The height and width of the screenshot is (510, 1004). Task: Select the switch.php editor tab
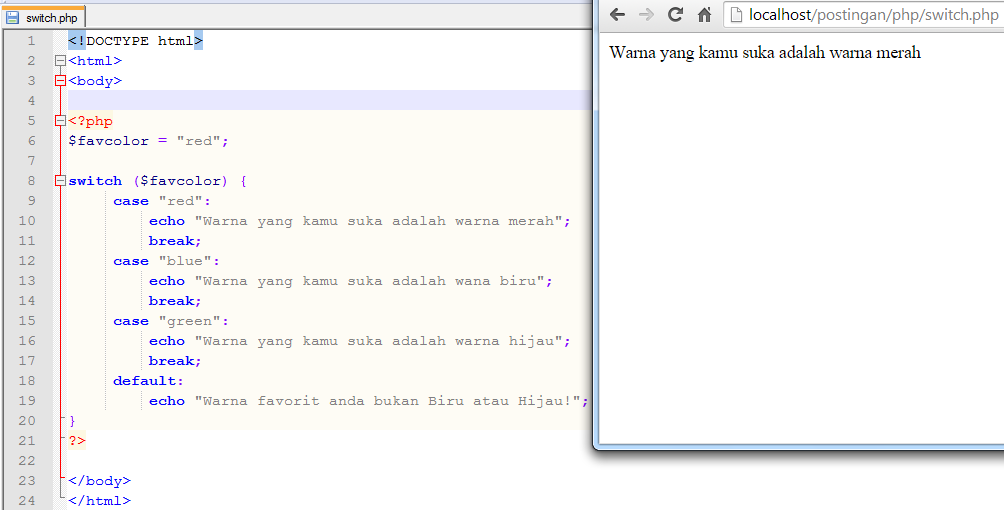(x=52, y=17)
